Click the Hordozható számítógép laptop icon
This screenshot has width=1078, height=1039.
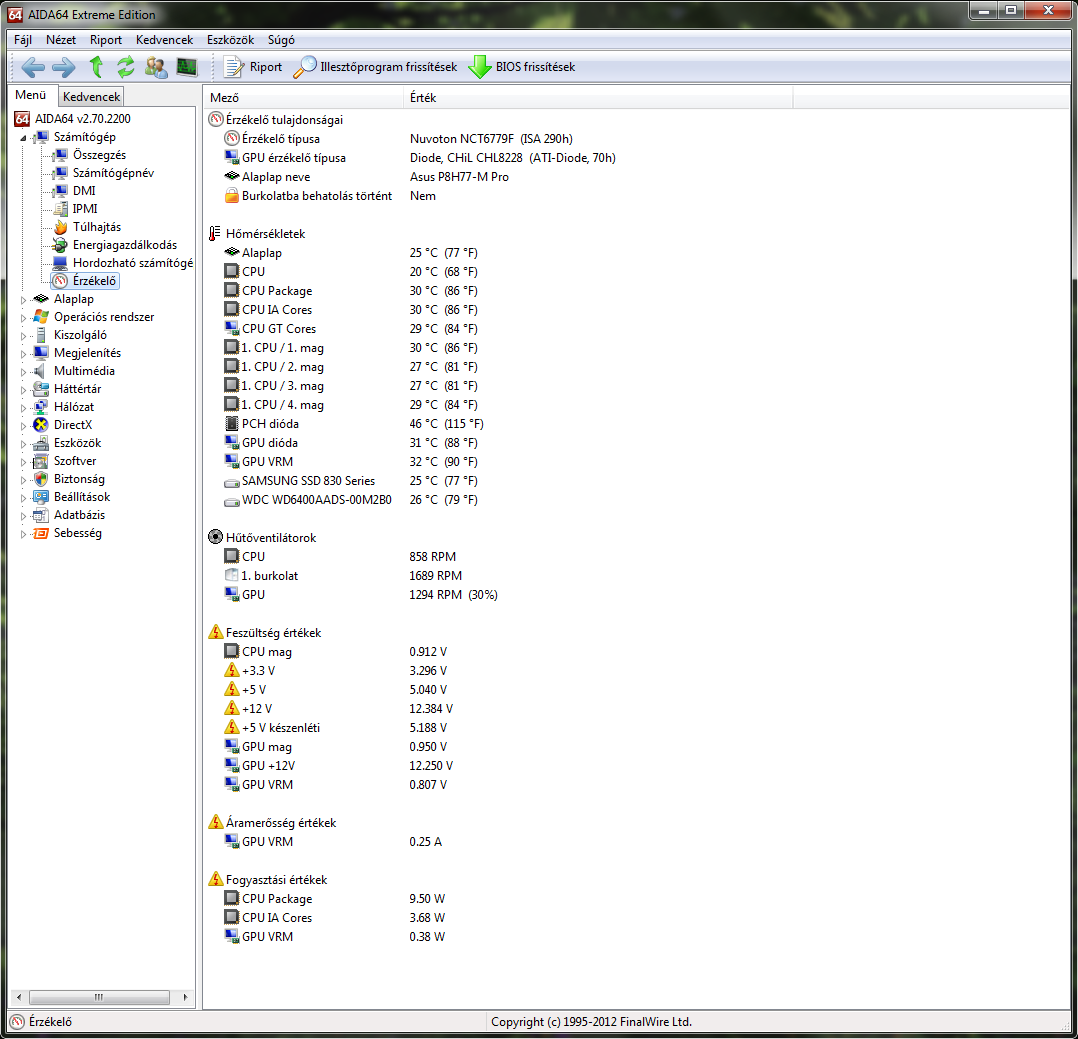coord(60,263)
